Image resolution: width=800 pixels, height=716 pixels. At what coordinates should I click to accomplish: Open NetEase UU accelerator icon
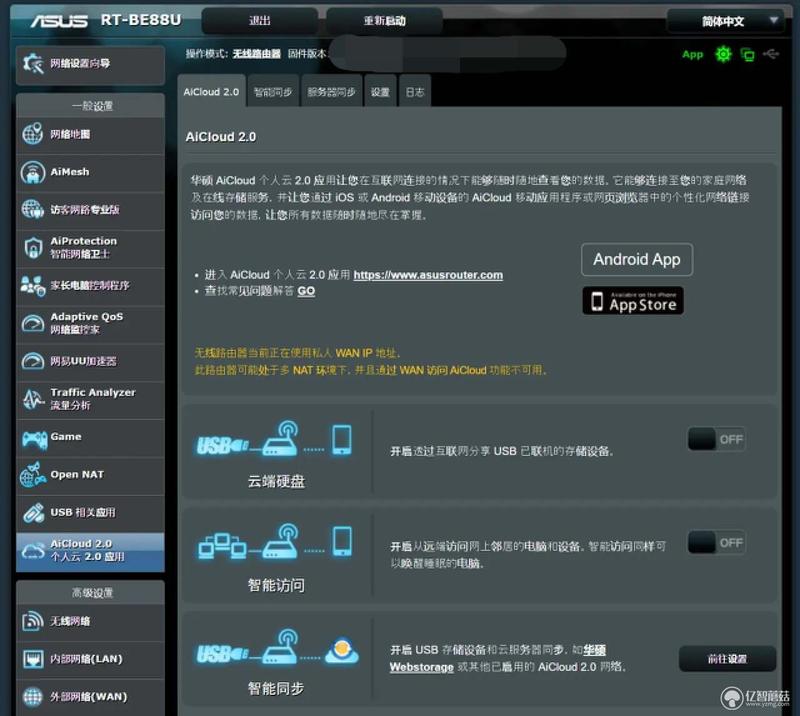pyautogui.click(x=32, y=361)
